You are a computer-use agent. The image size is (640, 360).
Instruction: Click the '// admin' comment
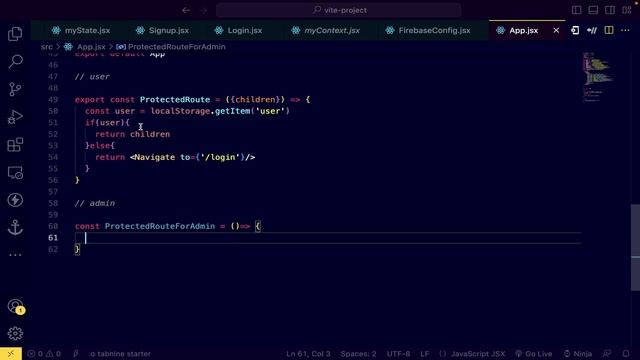[95, 203]
